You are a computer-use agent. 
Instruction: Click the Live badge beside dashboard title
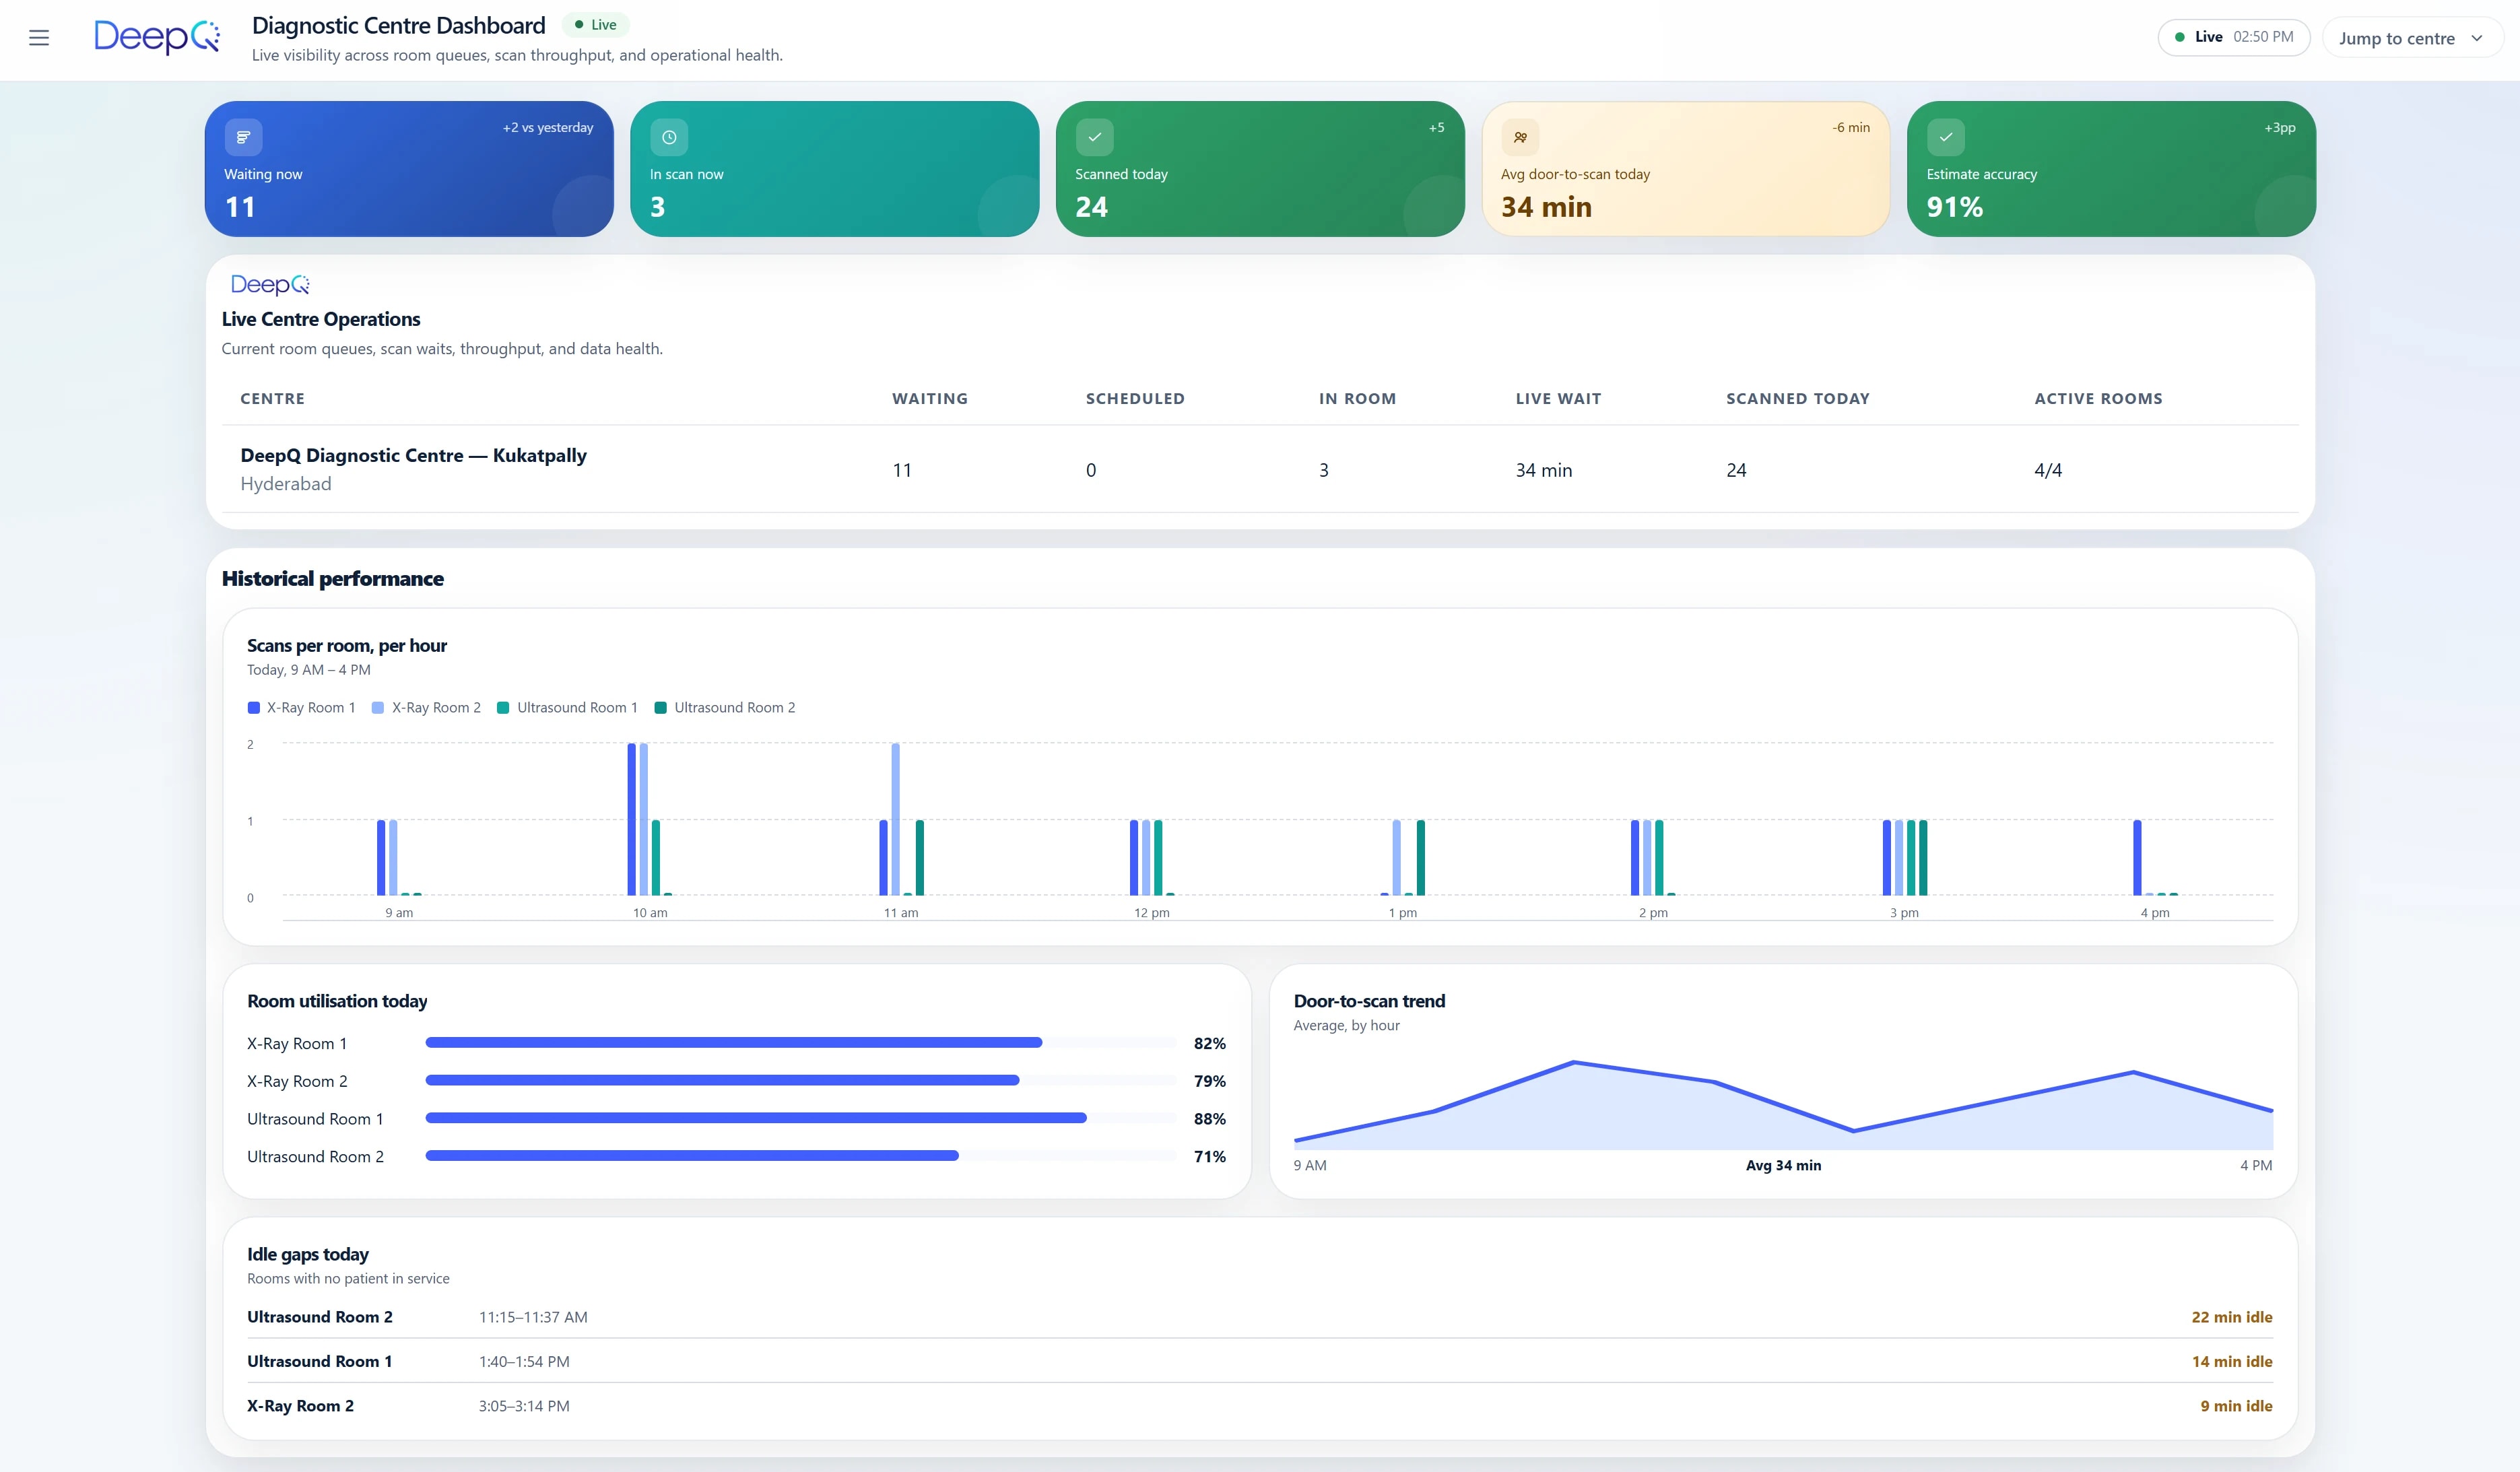[x=596, y=25]
